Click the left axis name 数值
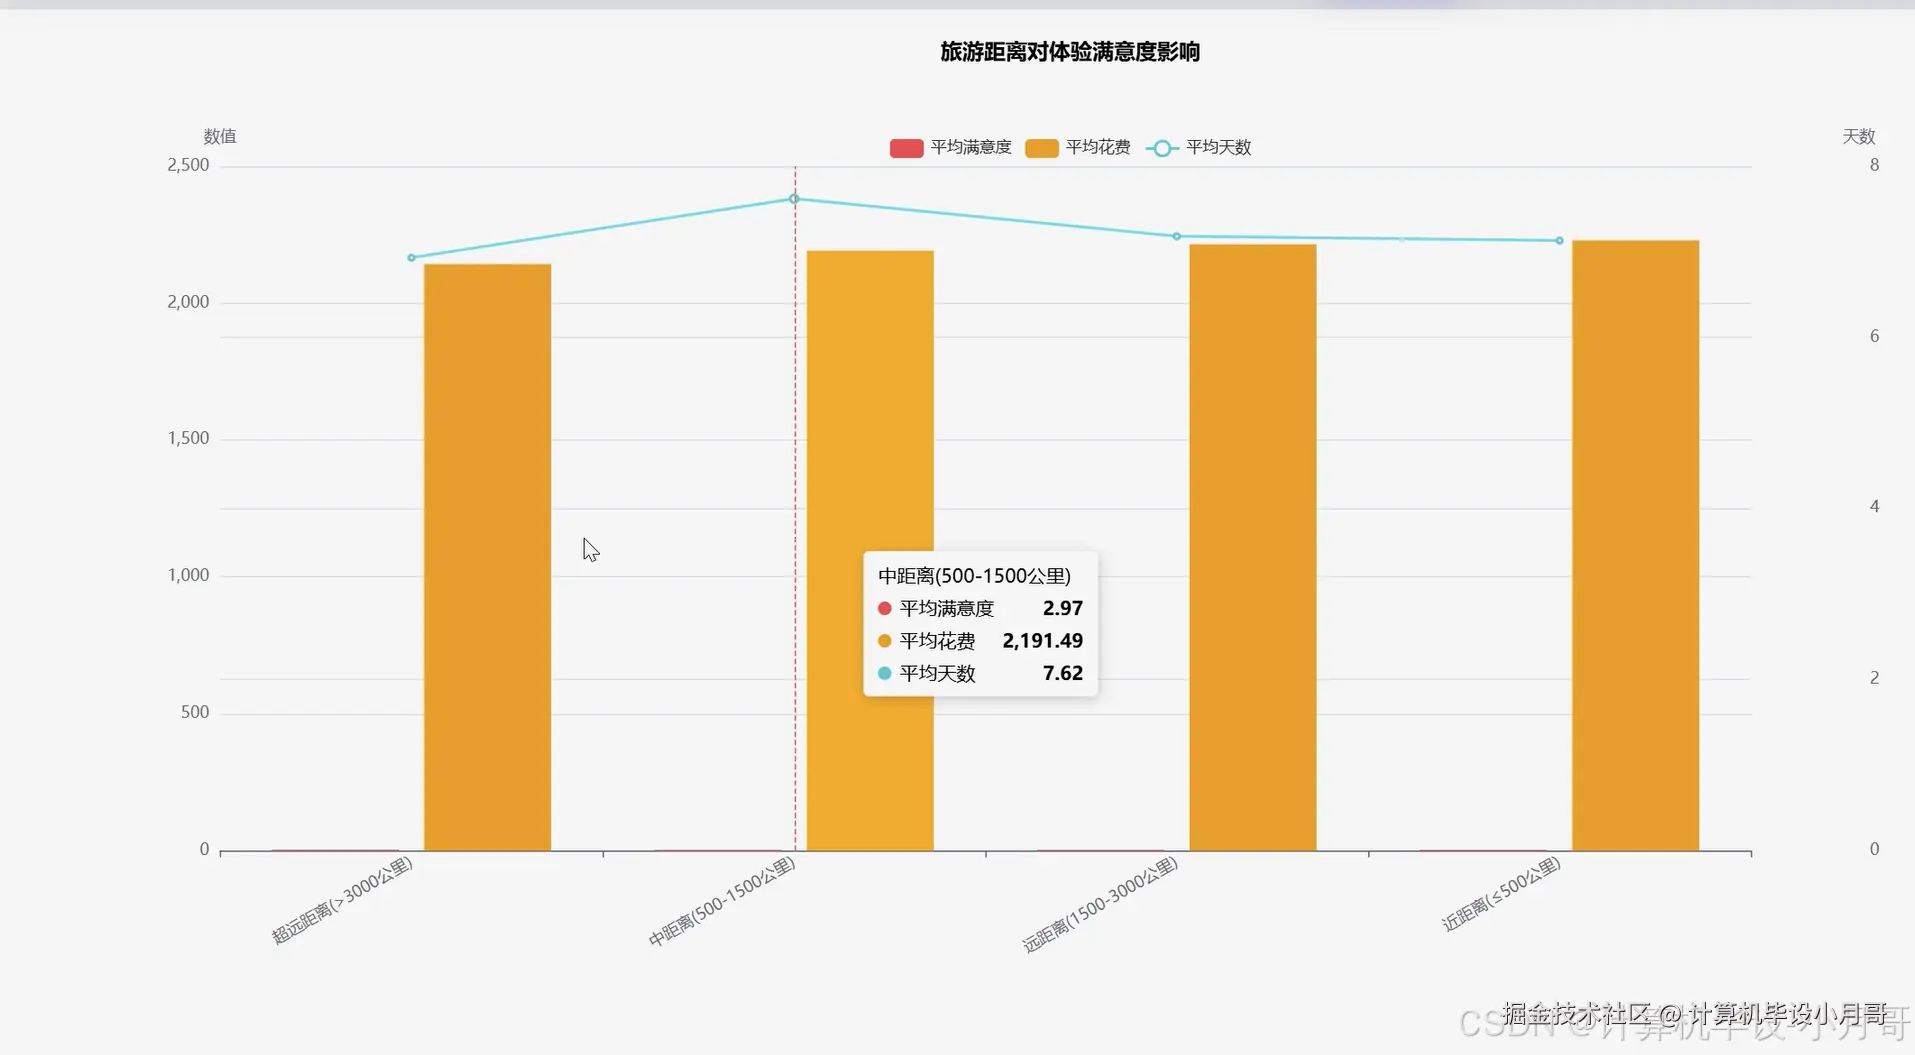The width and height of the screenshot is (1915, 1055). pyautogui.click(x=220, y=136)
